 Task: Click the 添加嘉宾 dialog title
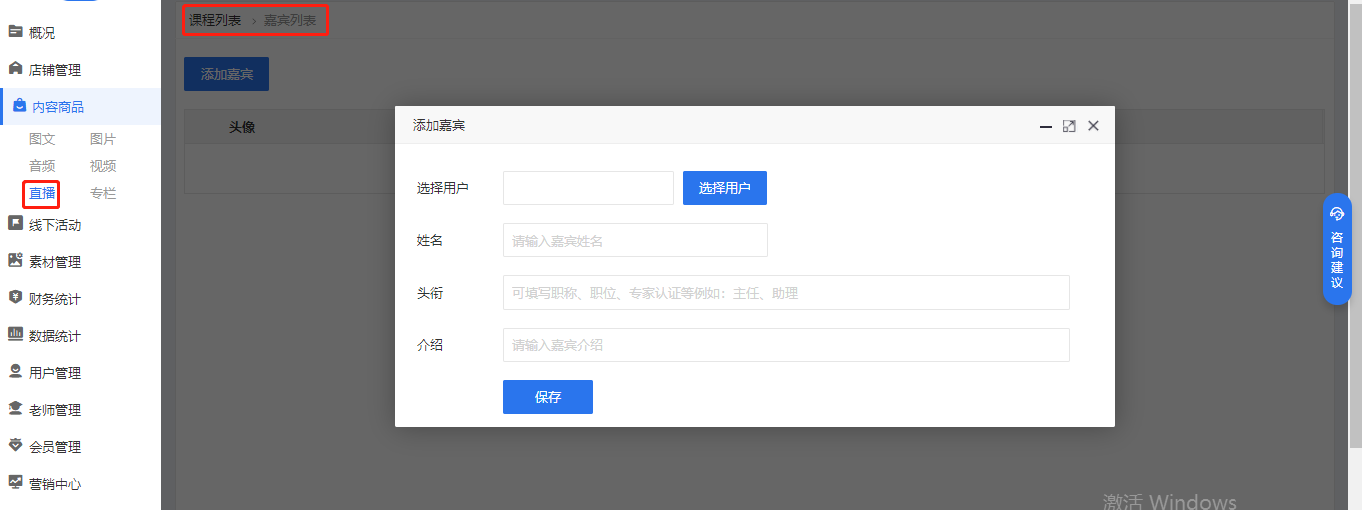439,126
